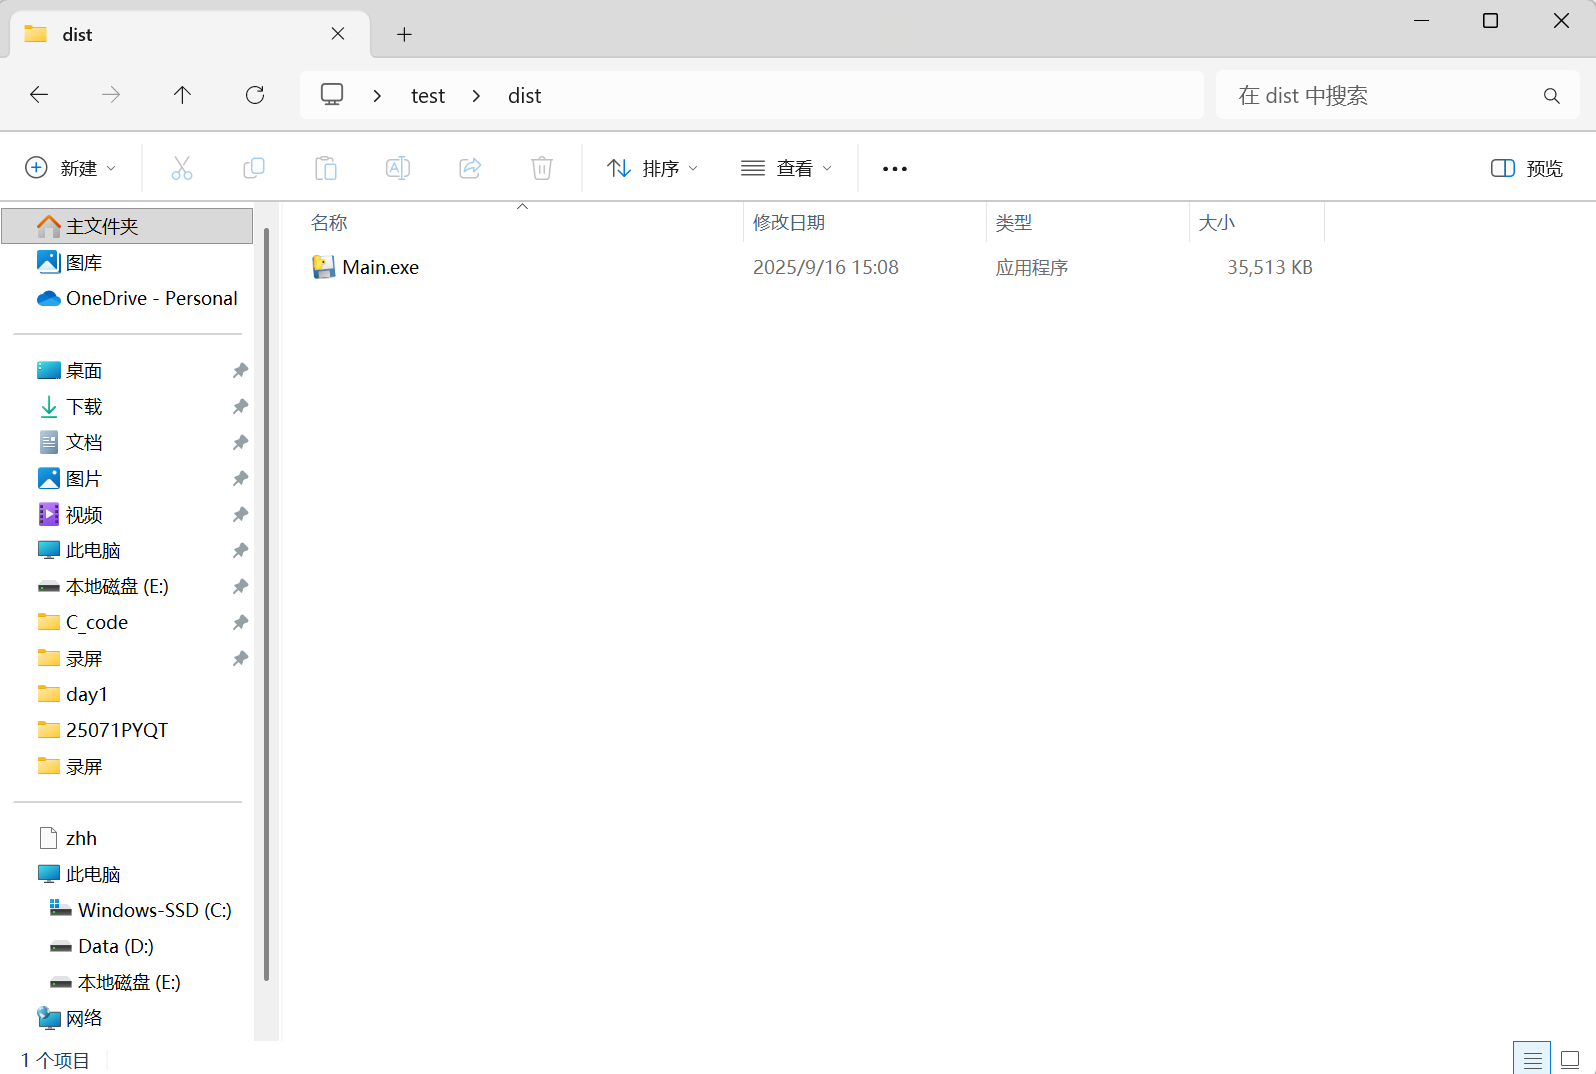Screen dimensions: 1596x1074
Task: Unpin 桌面 using its pin icon
Action: [x=240, y=371]
